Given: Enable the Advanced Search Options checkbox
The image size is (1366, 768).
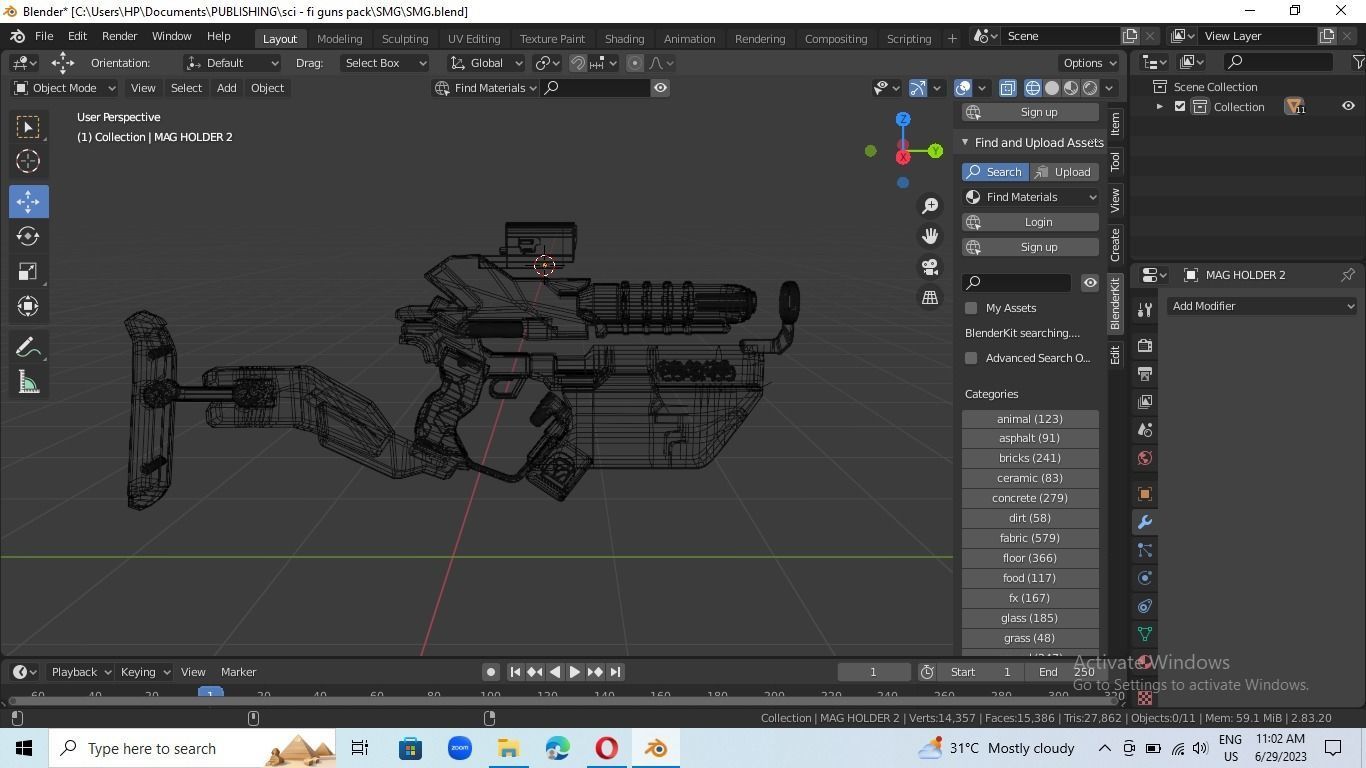Looking at the screenshot, I should coord(971,358).
